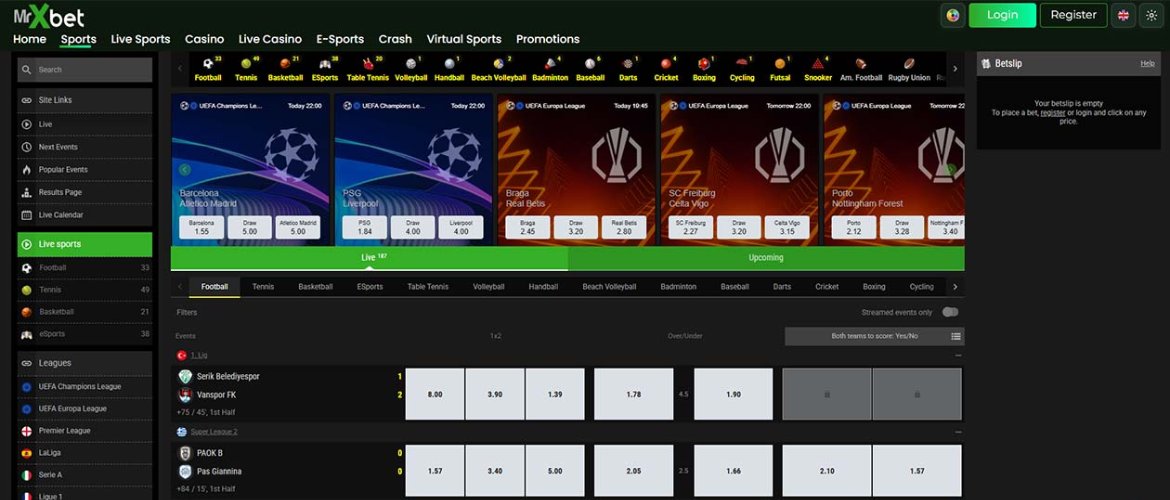Select the Tennis icon in sports carousel

[x=245, y=64]
